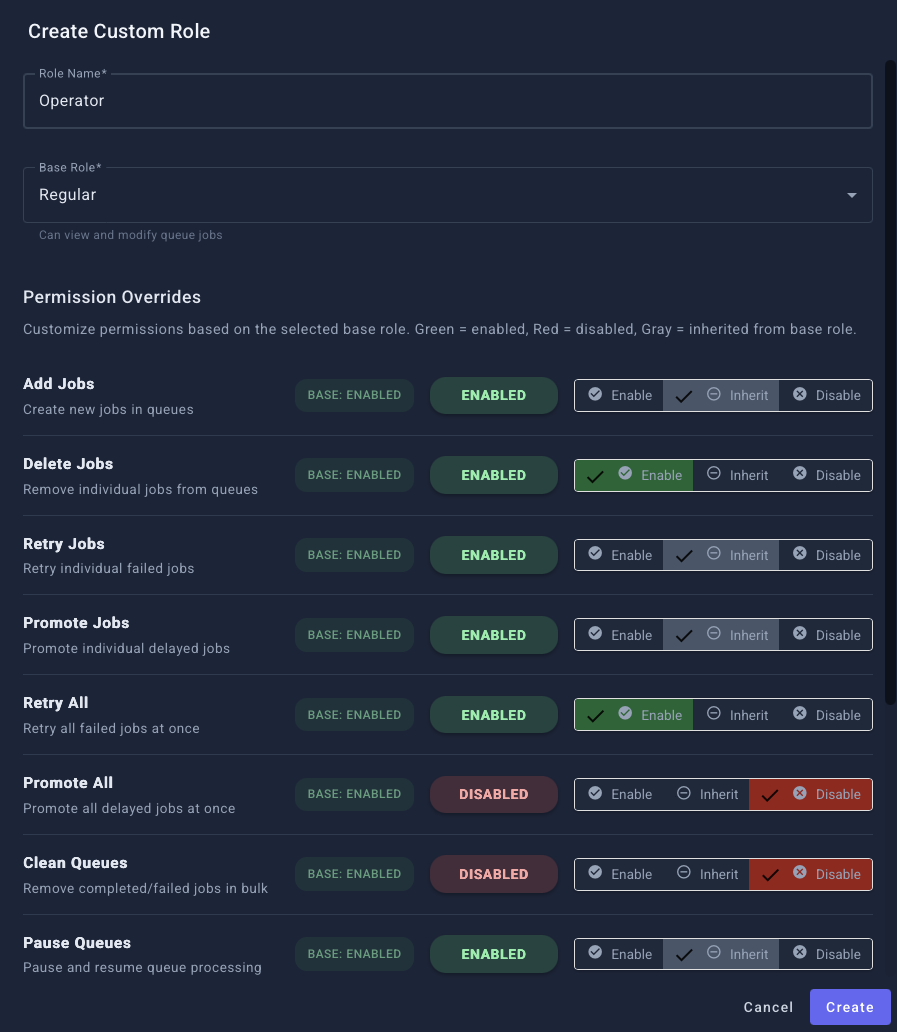Screen dimensions: 897x1032
Task: Select Enable for Promote All
Action: pos(619,794)
